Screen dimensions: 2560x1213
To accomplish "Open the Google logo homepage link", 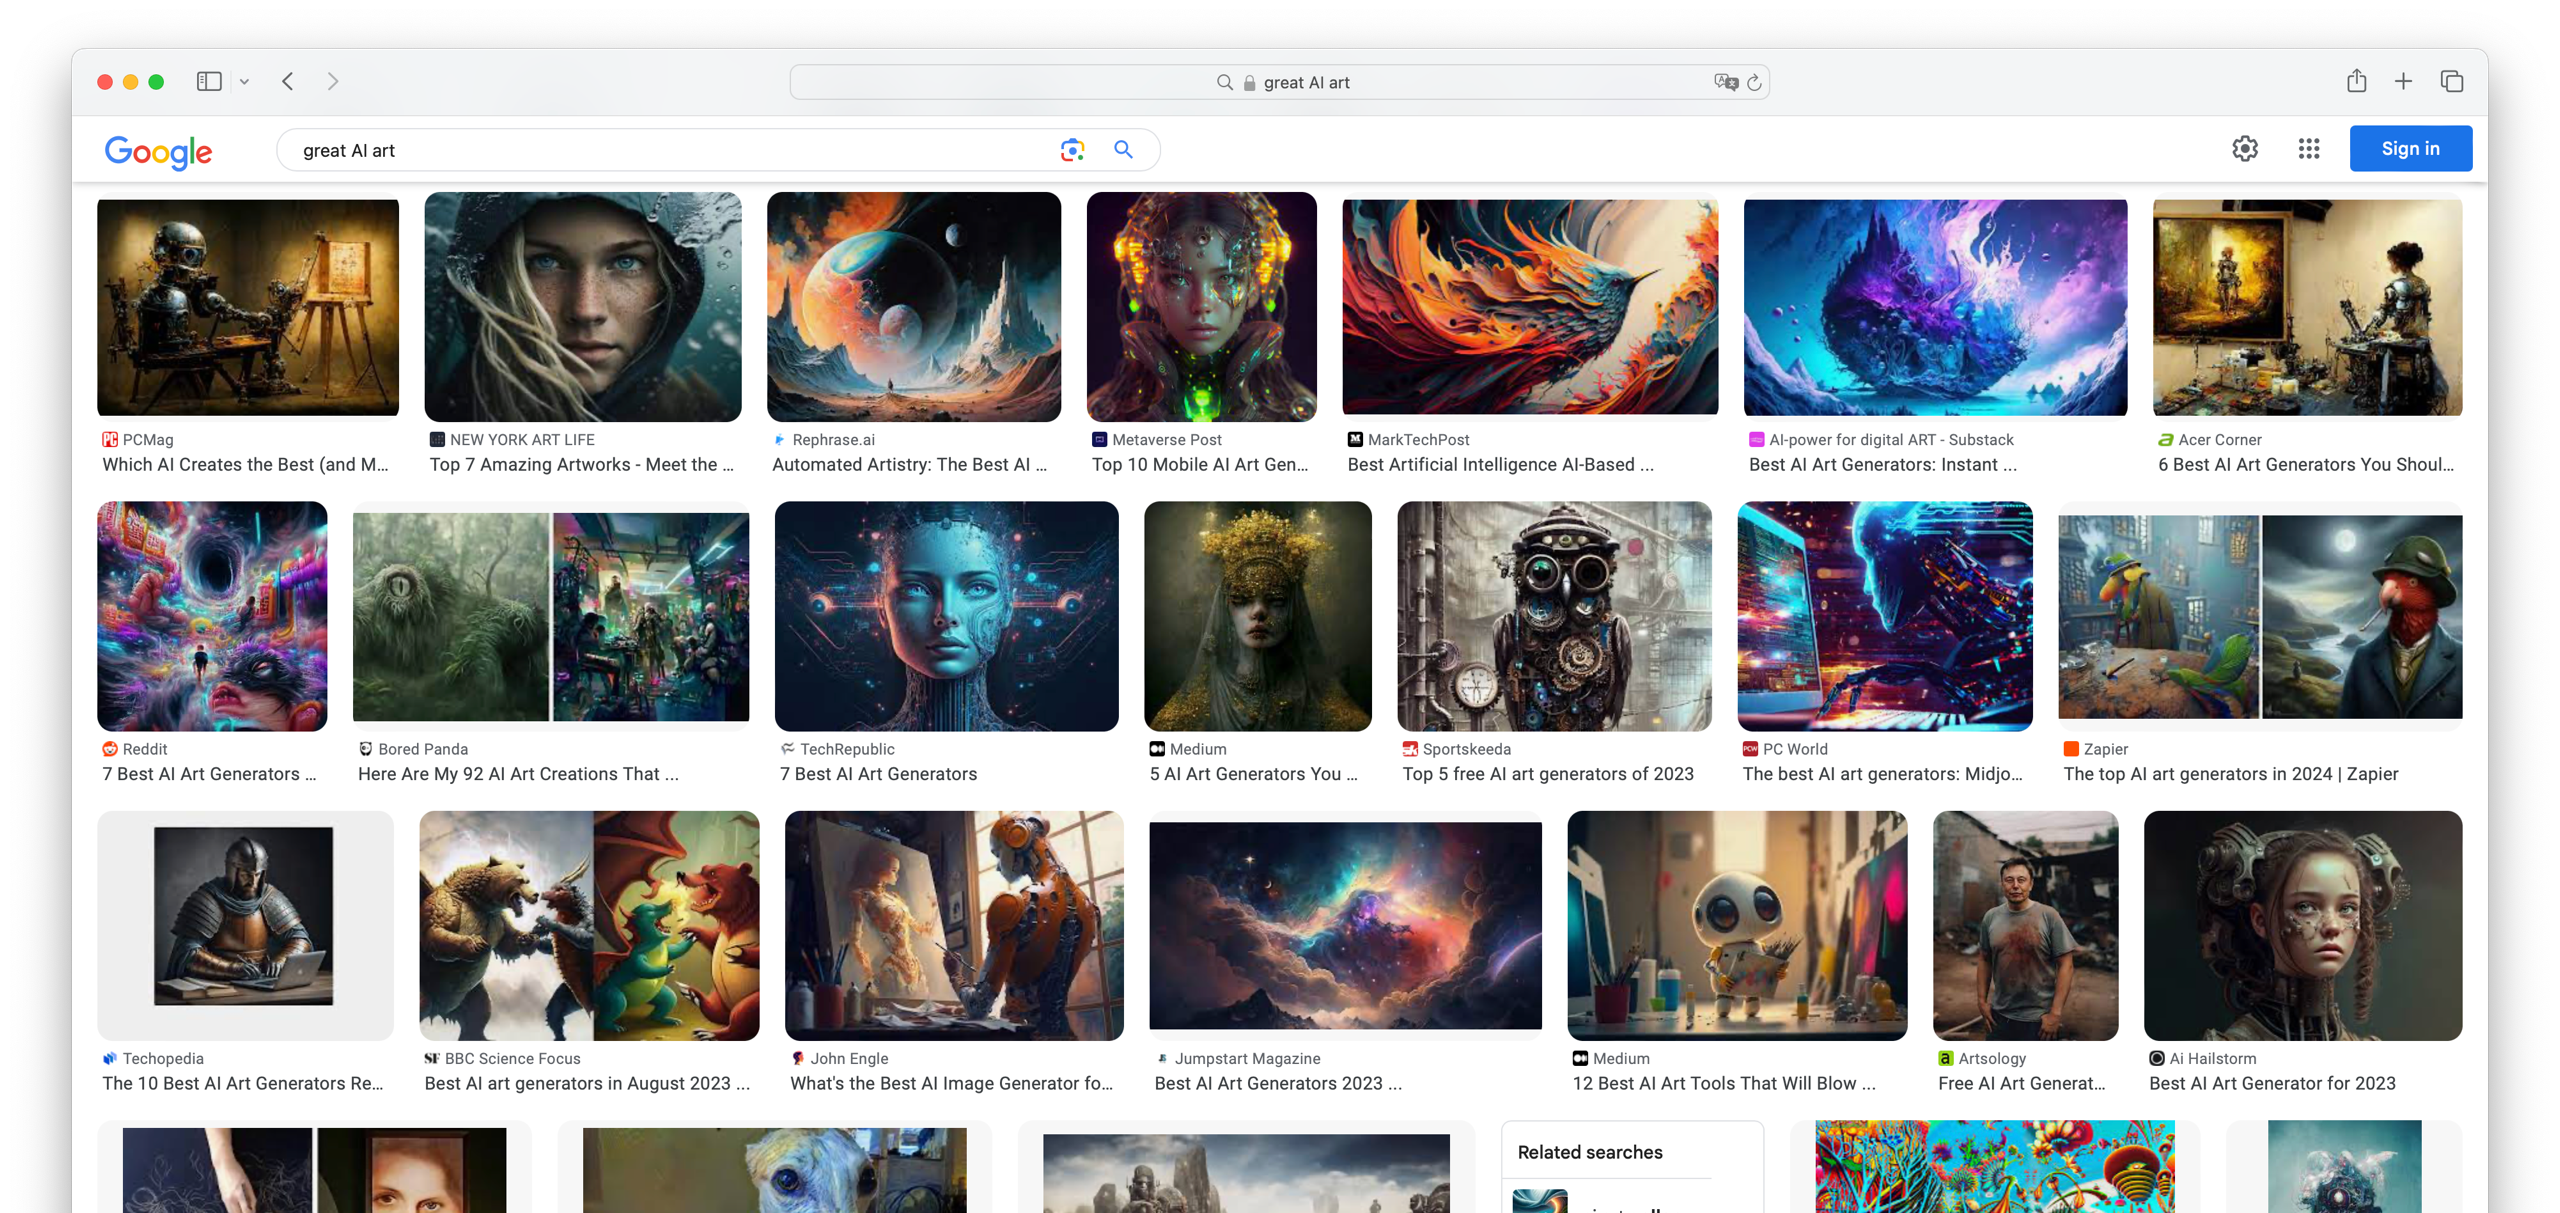I will (158, 151).
